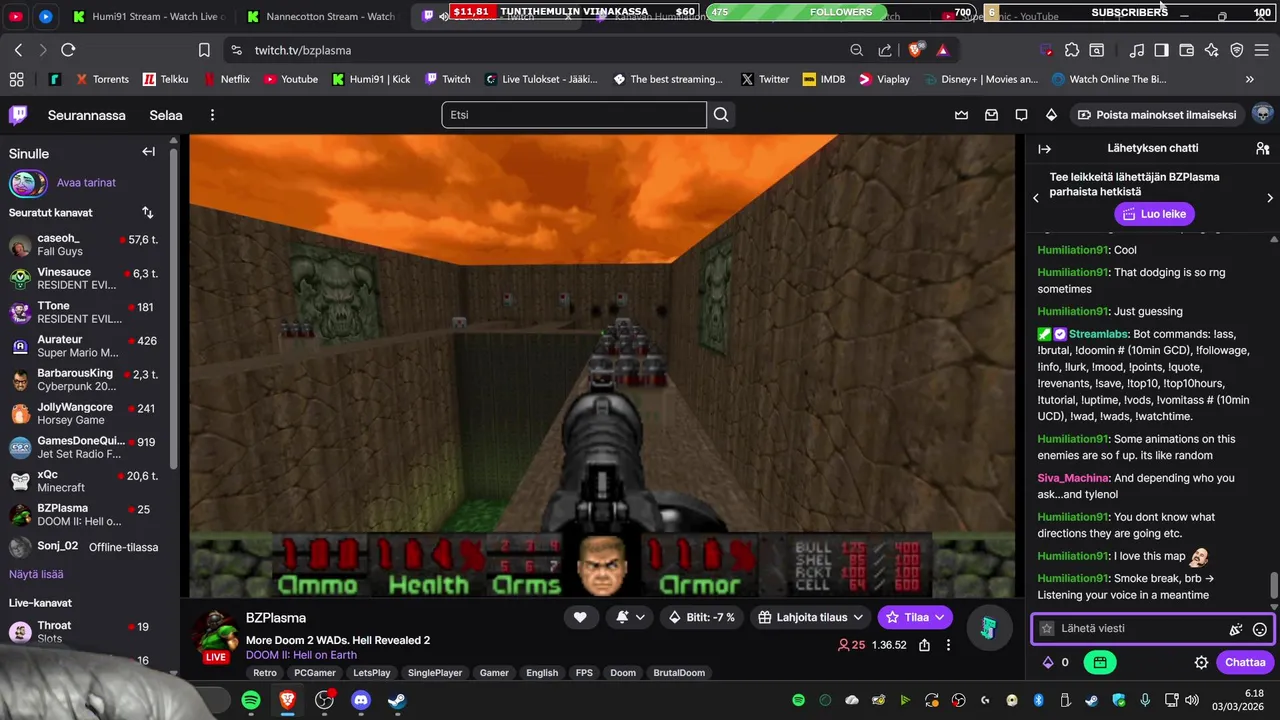This screenshot has width=1280, height=720.
Task: Click the Brave Shields lion icon
Action: click(914, 50)
